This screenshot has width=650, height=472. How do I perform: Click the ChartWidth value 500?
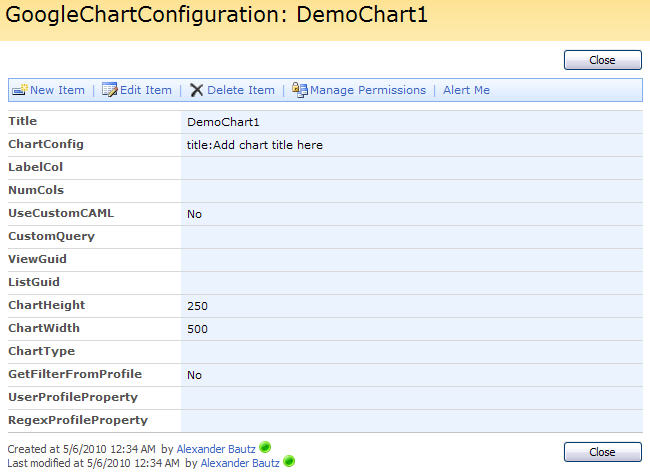[197, 328]
